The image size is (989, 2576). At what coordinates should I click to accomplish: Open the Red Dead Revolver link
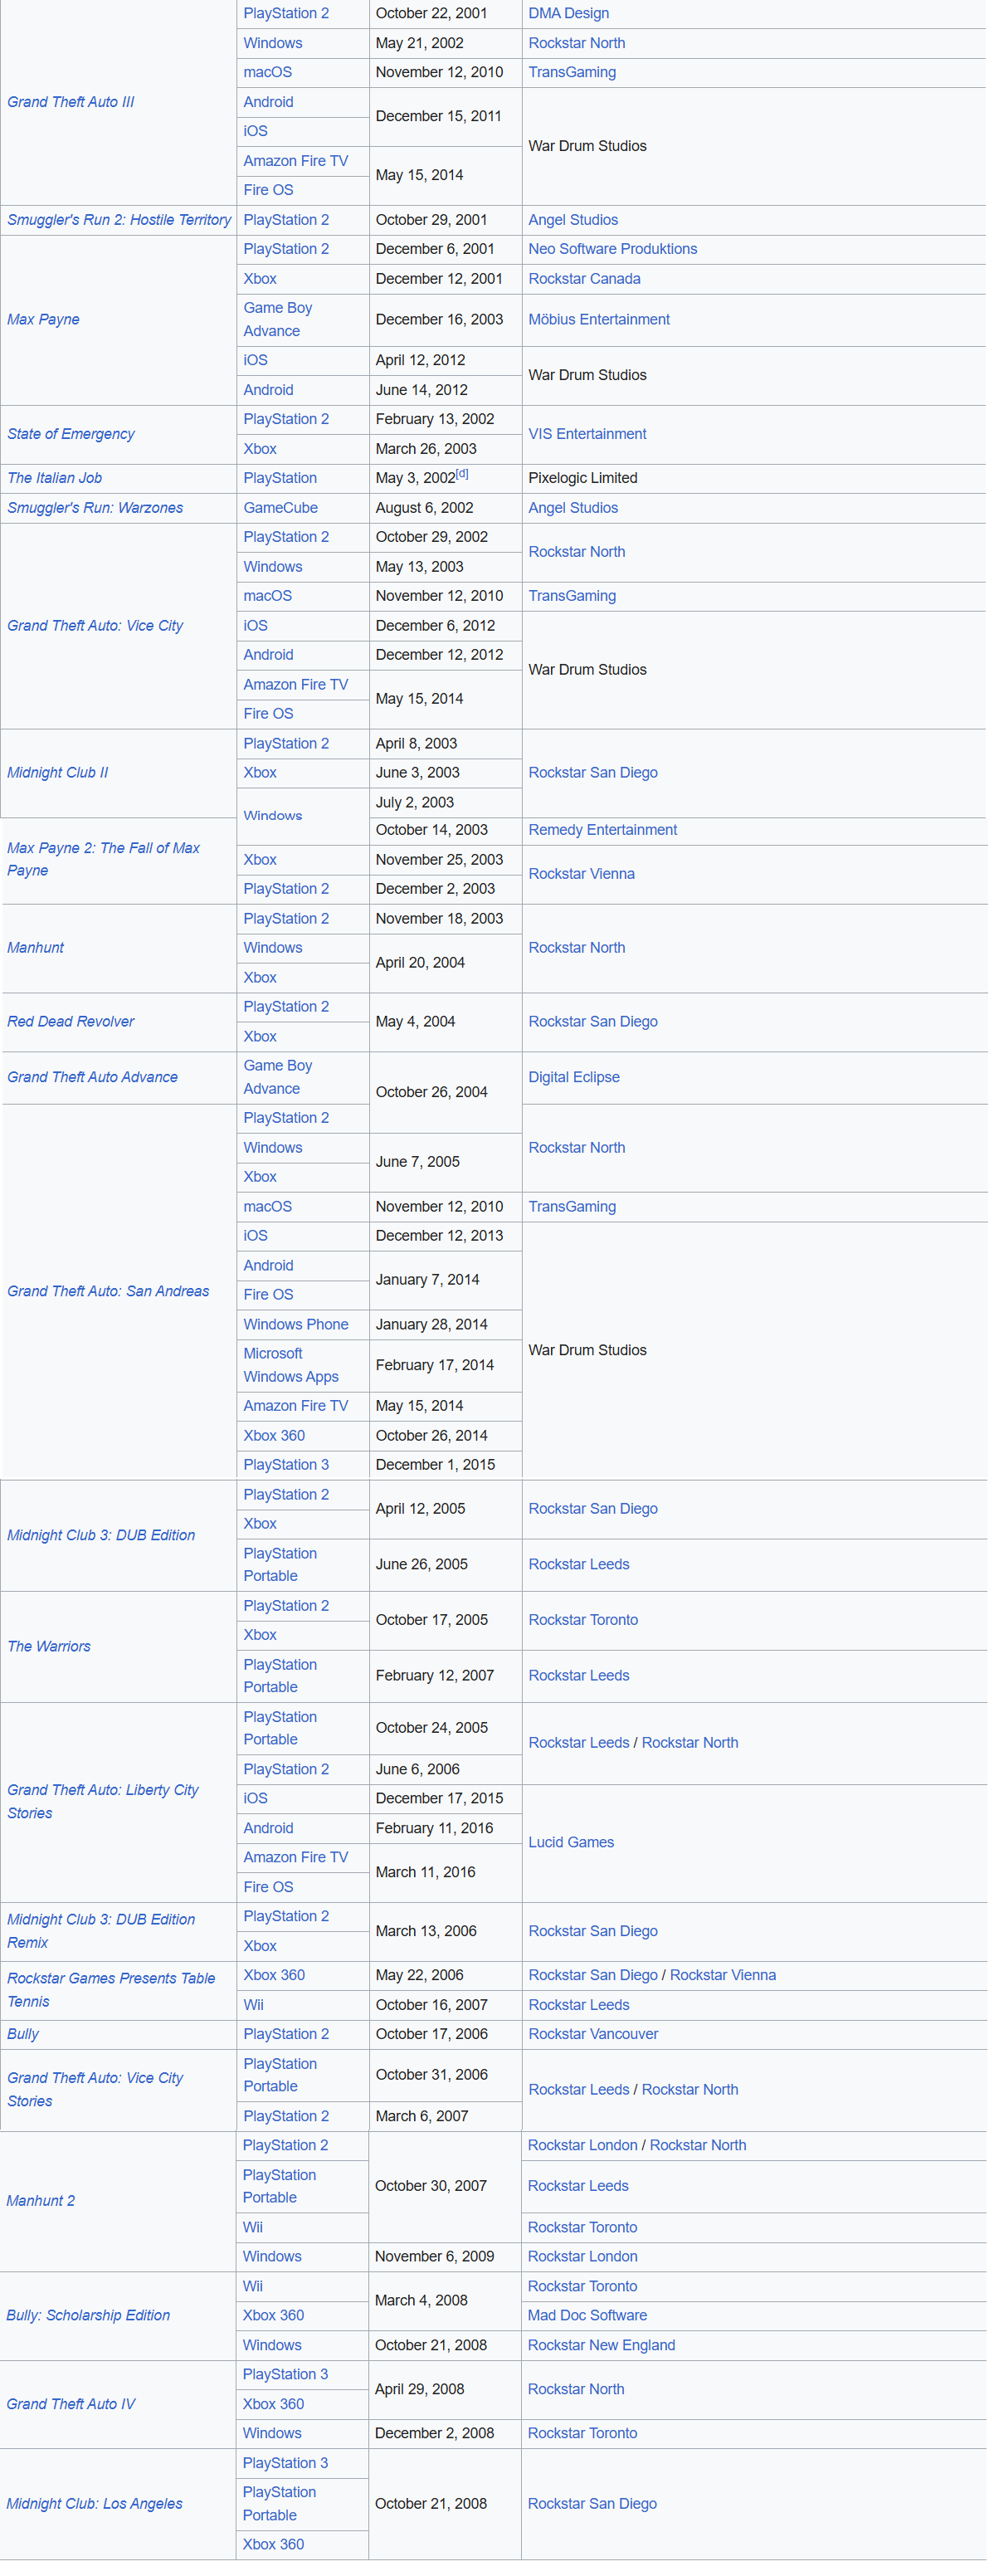click(x=70, y=1022)
